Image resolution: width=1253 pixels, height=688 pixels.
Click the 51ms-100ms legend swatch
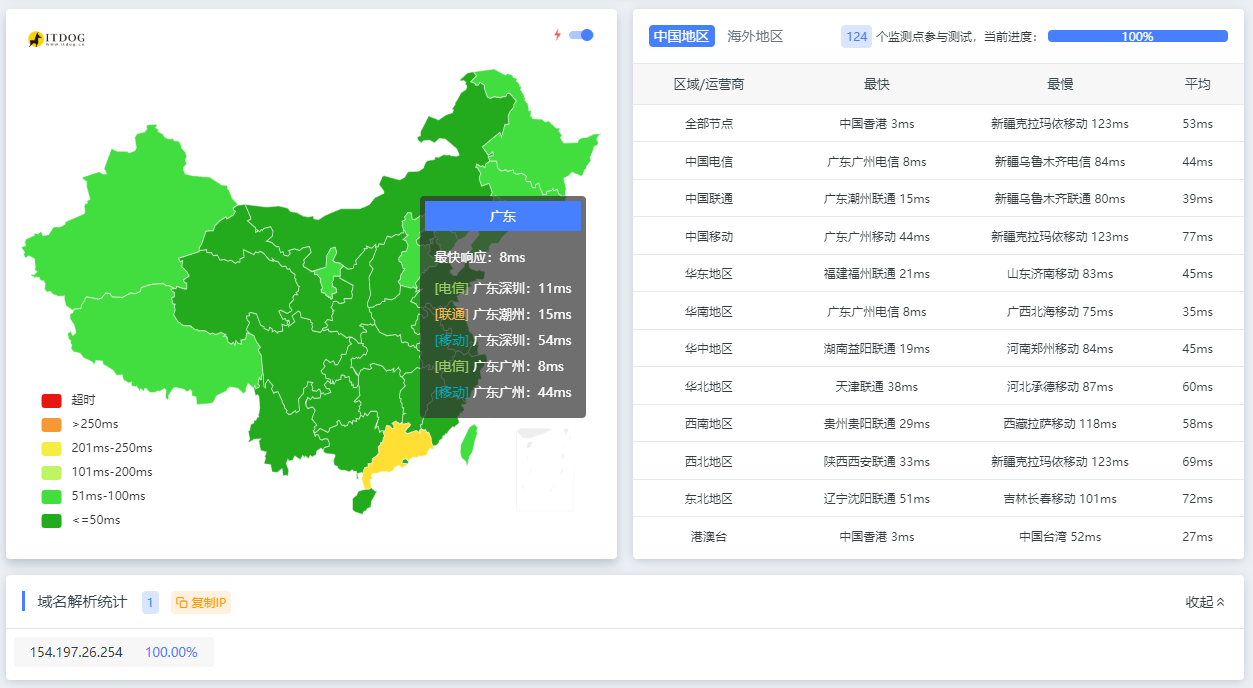(x=51, y=496)
